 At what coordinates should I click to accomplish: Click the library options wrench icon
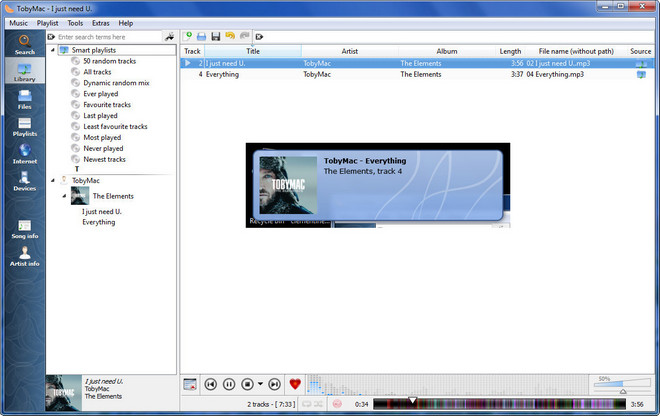169,37
